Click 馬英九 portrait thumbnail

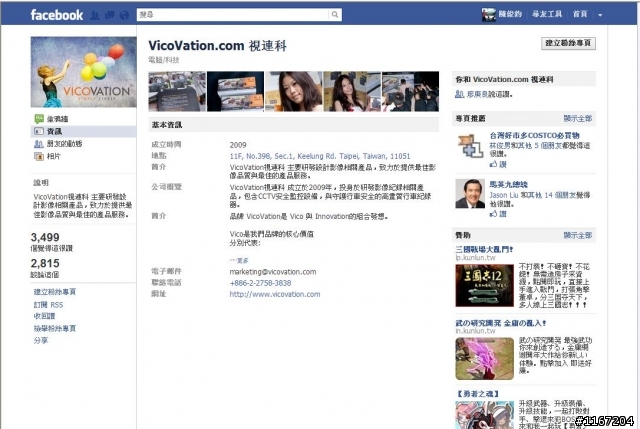click(x=470, y=193)
